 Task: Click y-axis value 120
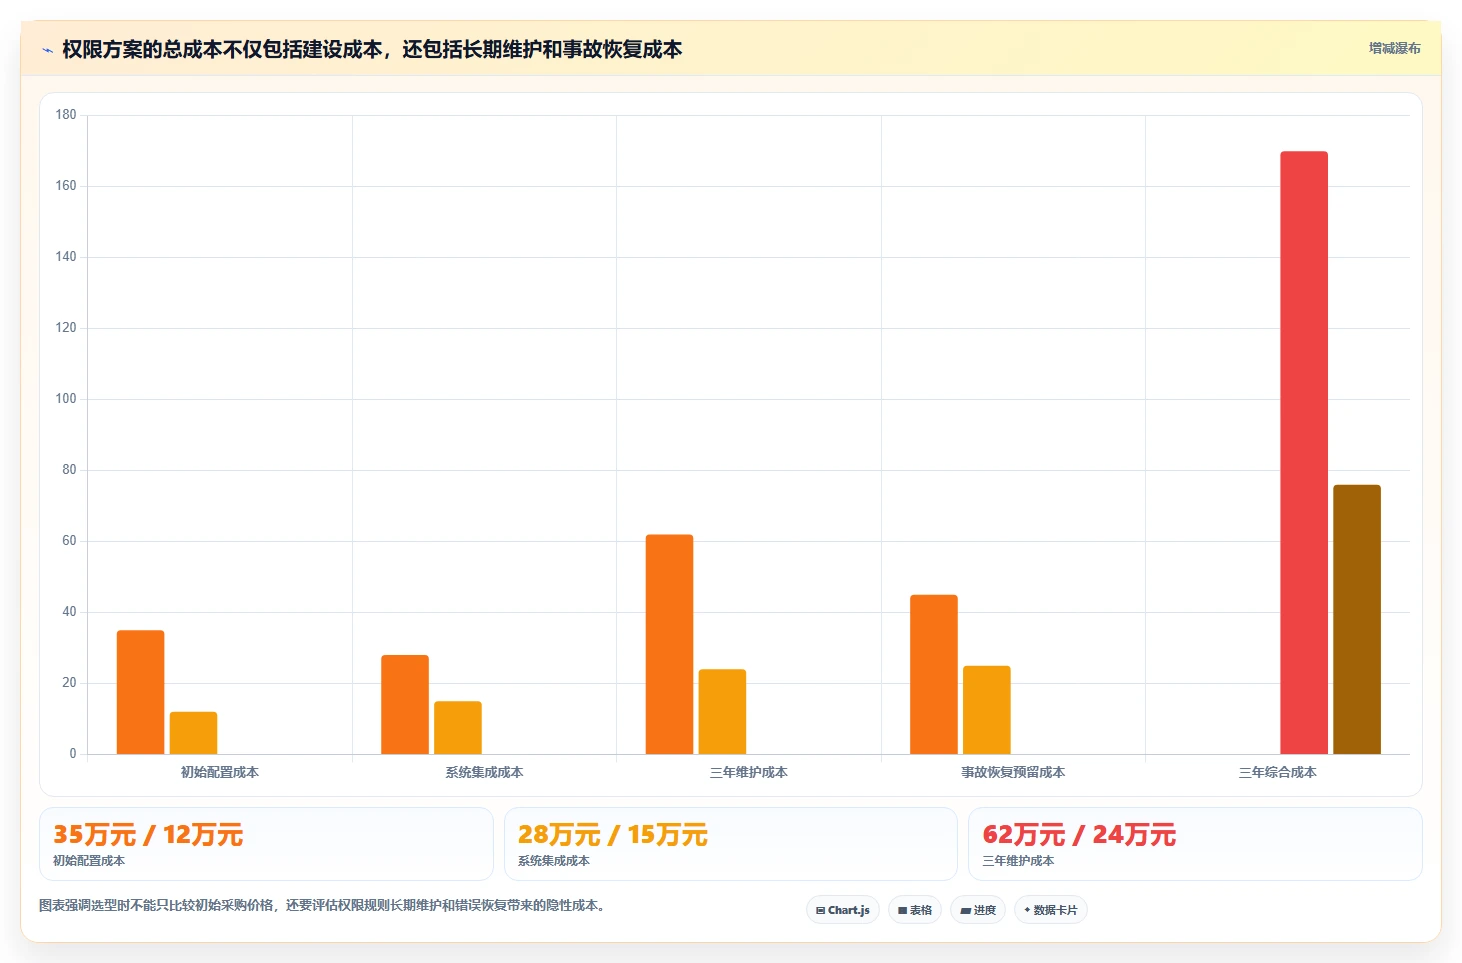coord(66,328)
